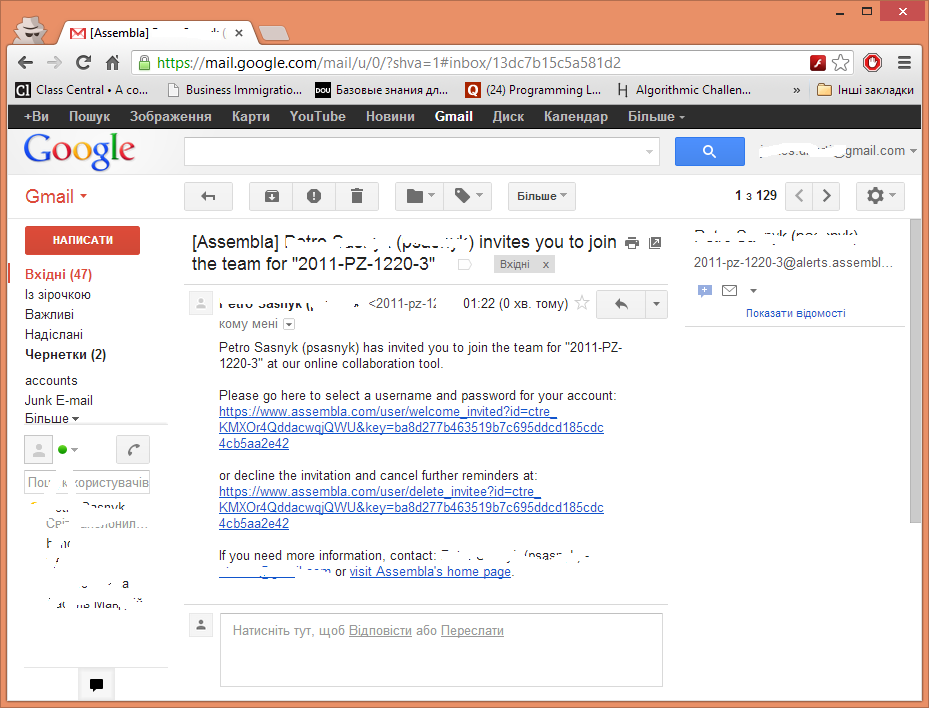Open Диск in the Google bar
This screenshot has width=929, height=708.
click(508, 117)
